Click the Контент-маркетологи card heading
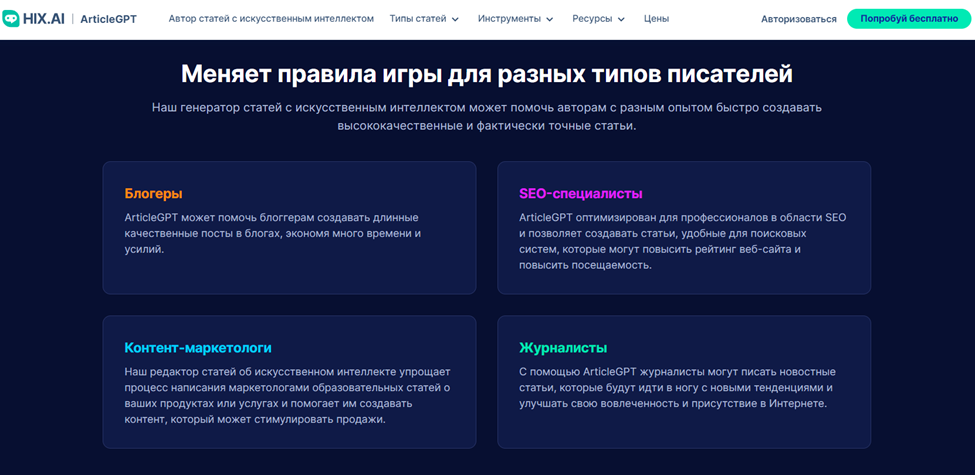This screenshot has width=975, height=475. point(198,348)
